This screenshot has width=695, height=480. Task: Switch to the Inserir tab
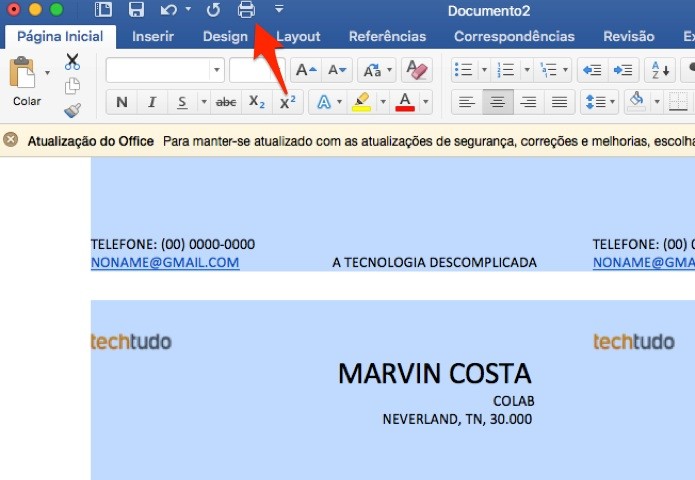coord(153,36)
